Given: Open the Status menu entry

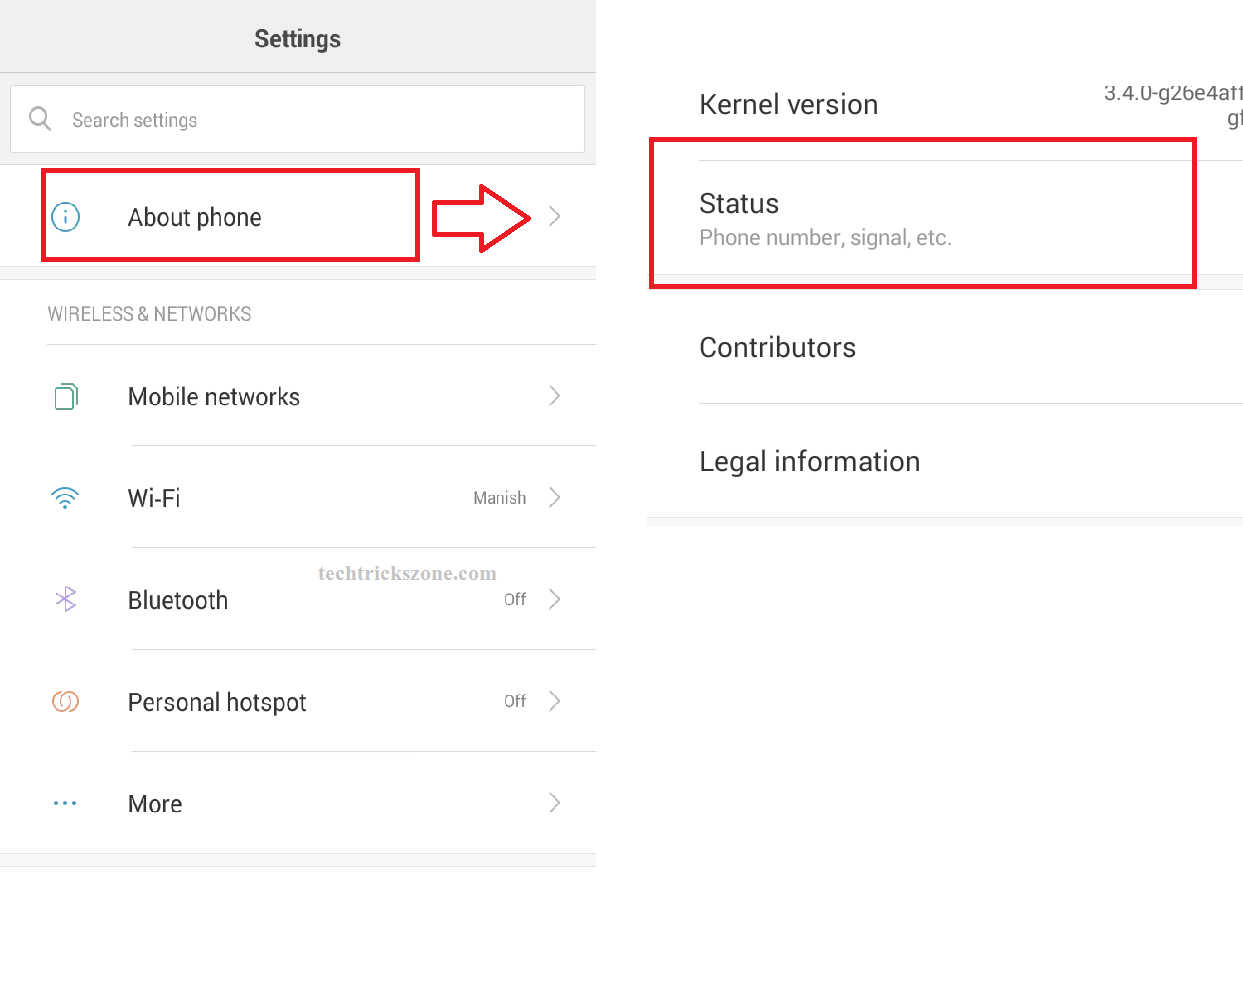Looking at the screenshot, I should click(x=825, y=219).
